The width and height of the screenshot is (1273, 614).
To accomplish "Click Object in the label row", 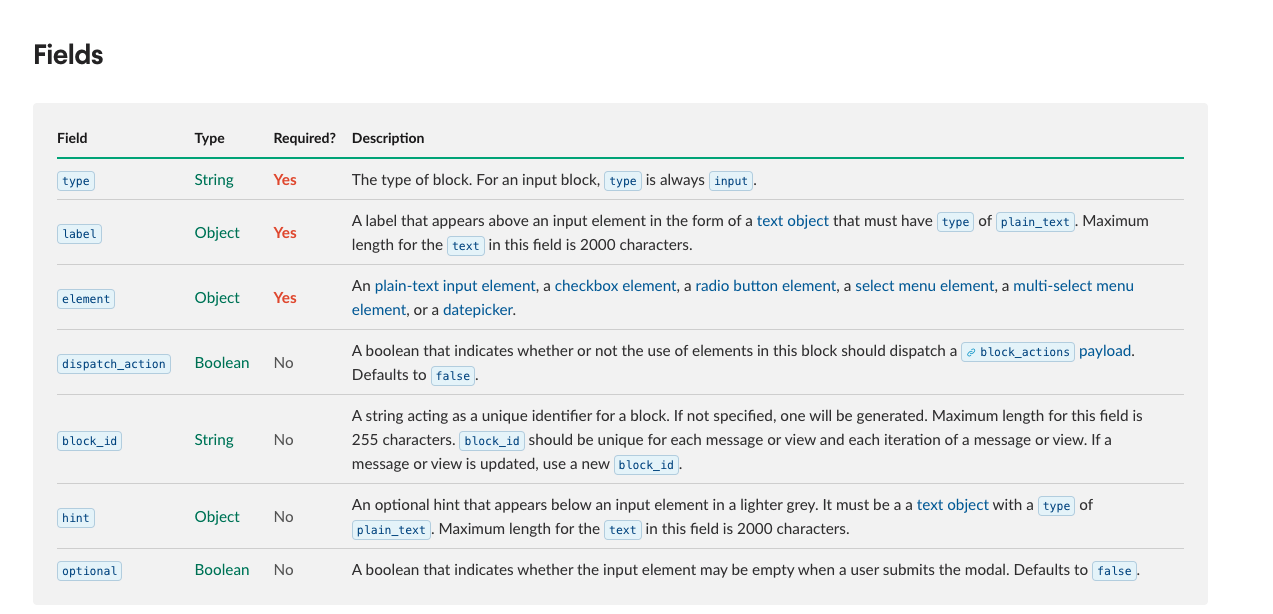I will pos(217,232).
